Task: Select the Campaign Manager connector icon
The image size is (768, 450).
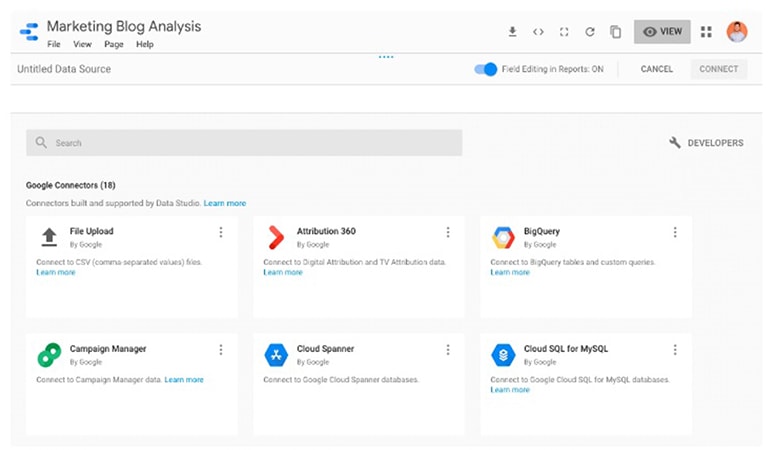Action: coord(49,355)
